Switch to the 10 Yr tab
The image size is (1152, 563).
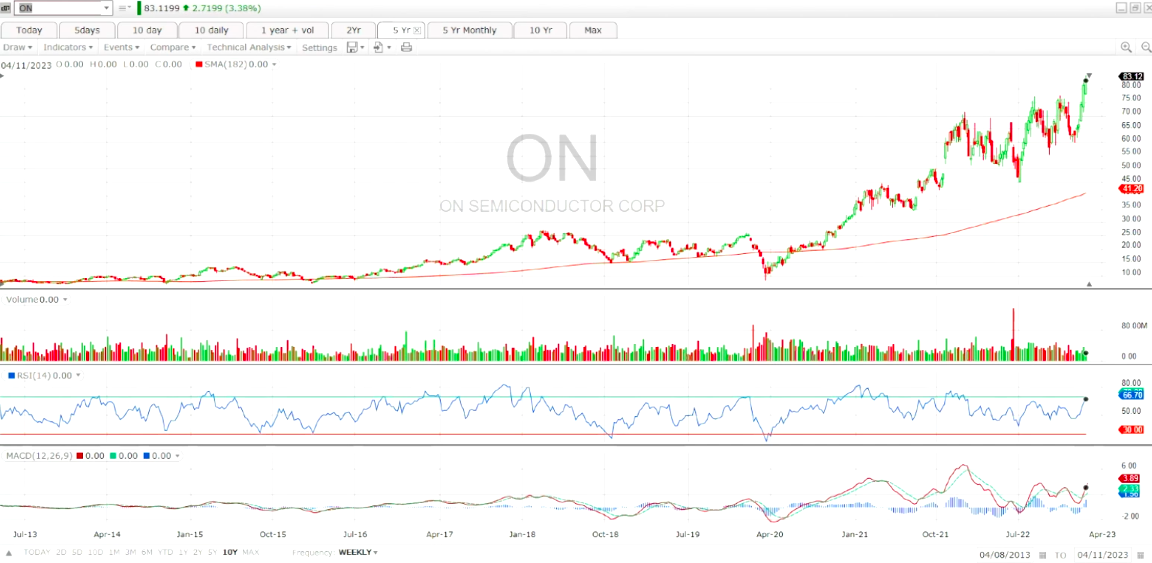tap(539, 30)
